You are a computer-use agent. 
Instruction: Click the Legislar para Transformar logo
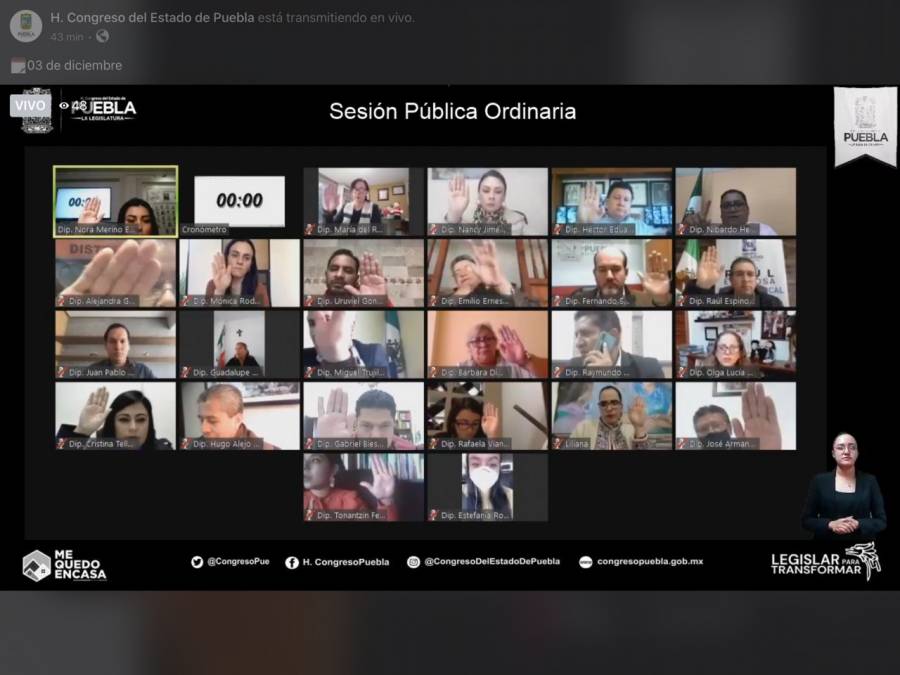coord(825,562)
